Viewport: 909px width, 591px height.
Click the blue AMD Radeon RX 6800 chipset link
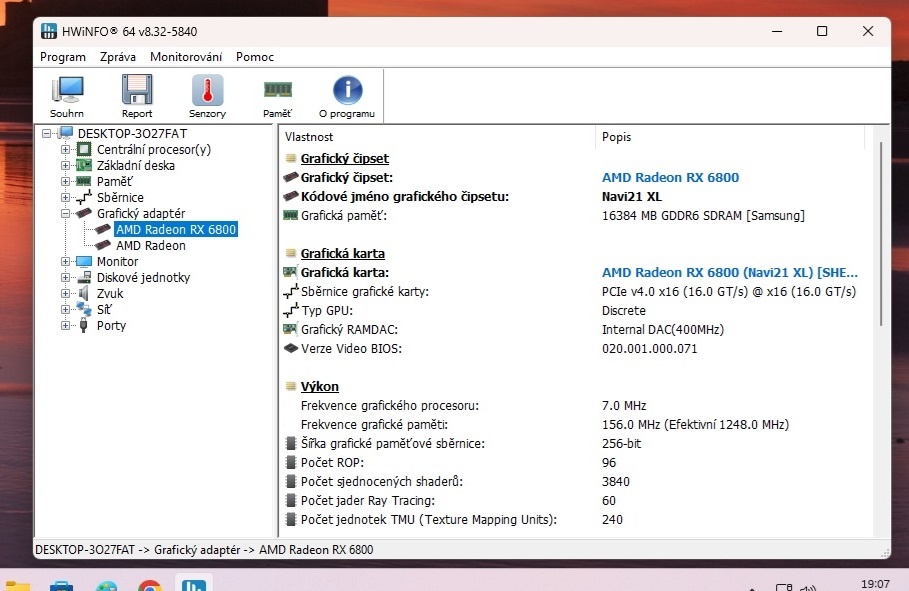coord(670,178)
